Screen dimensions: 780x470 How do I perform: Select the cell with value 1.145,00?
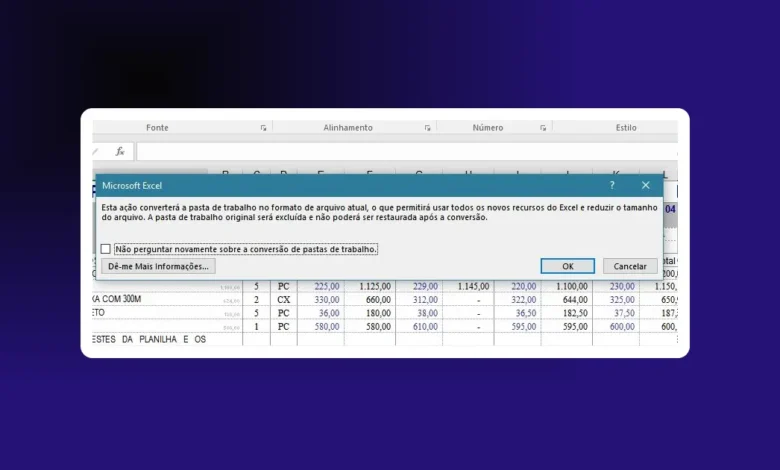(x=468, y=286)
